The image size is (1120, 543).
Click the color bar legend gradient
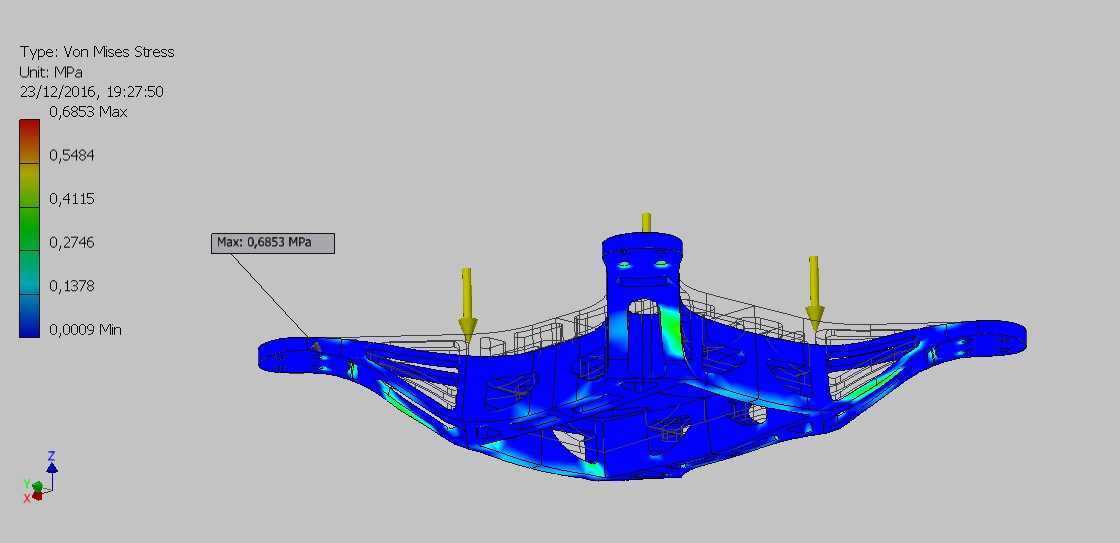(x=29, y=228)
